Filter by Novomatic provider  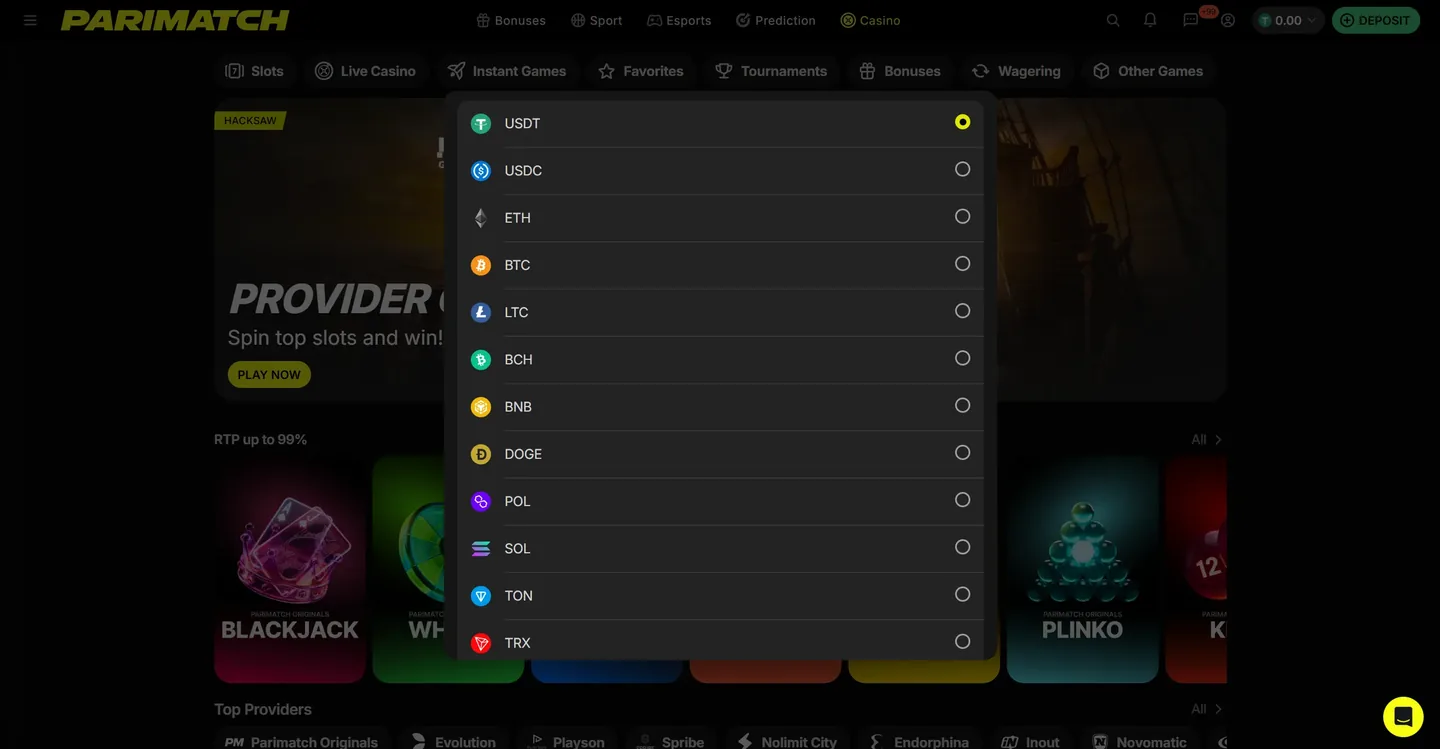point(1140,742)
